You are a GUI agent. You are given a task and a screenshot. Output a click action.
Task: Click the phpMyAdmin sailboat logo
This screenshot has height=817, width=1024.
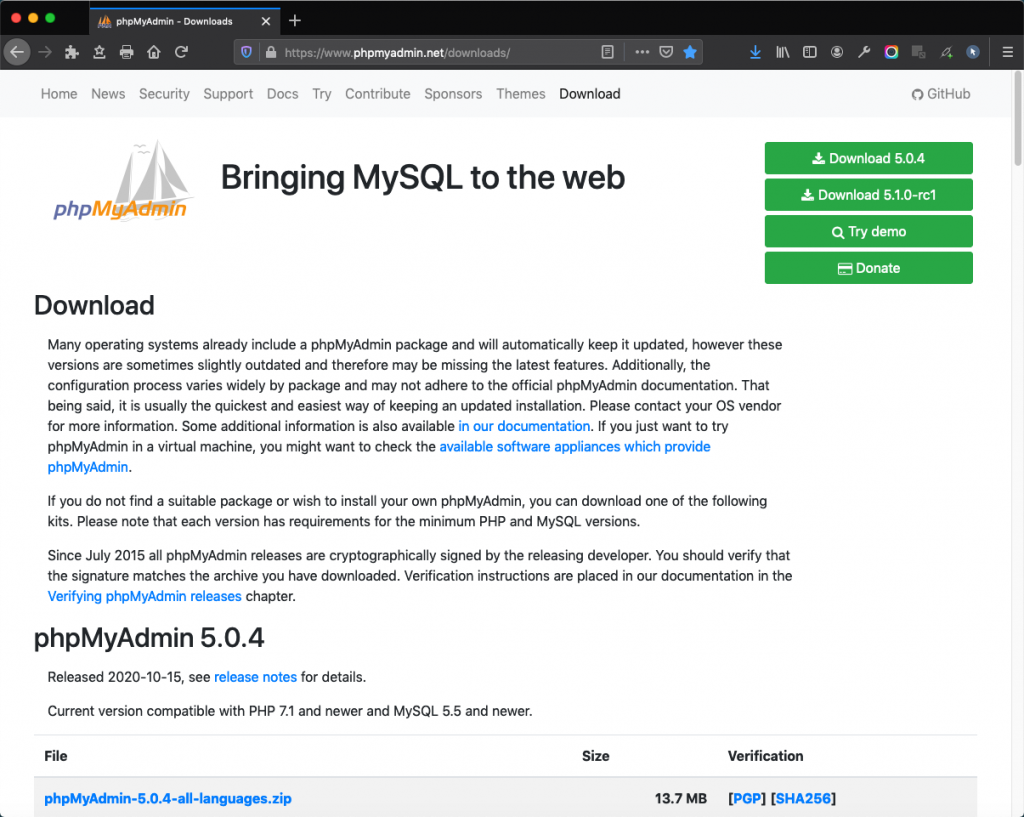(x=121, y=180)
